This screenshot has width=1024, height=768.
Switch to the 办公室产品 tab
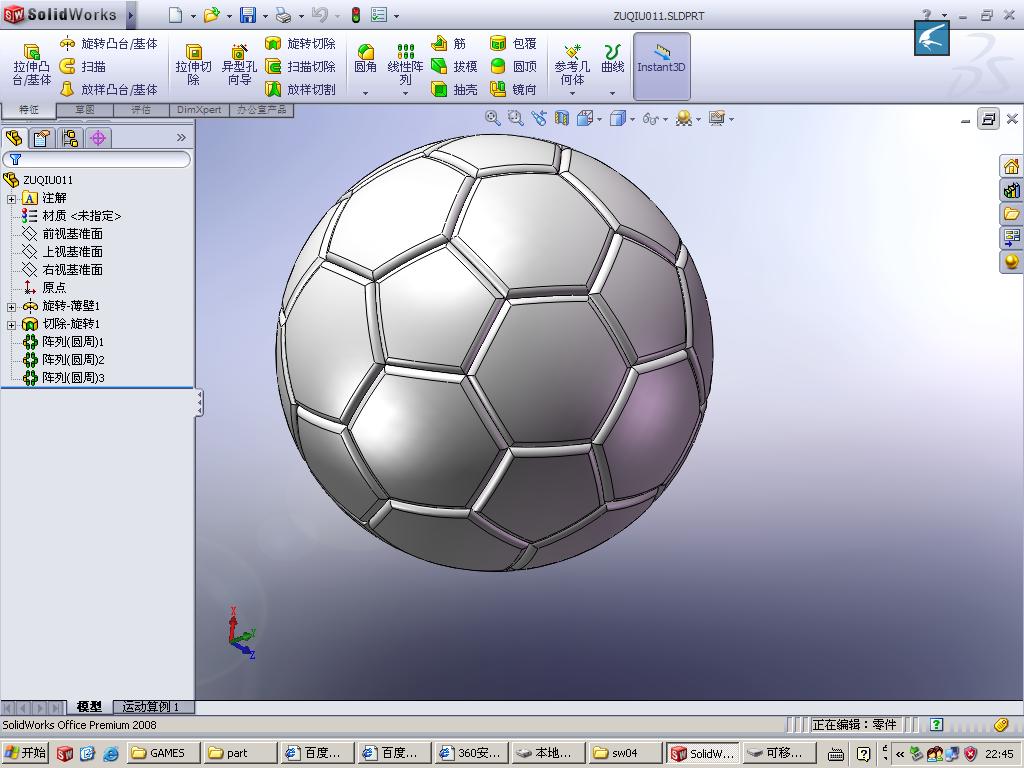(x=261, y=110)
